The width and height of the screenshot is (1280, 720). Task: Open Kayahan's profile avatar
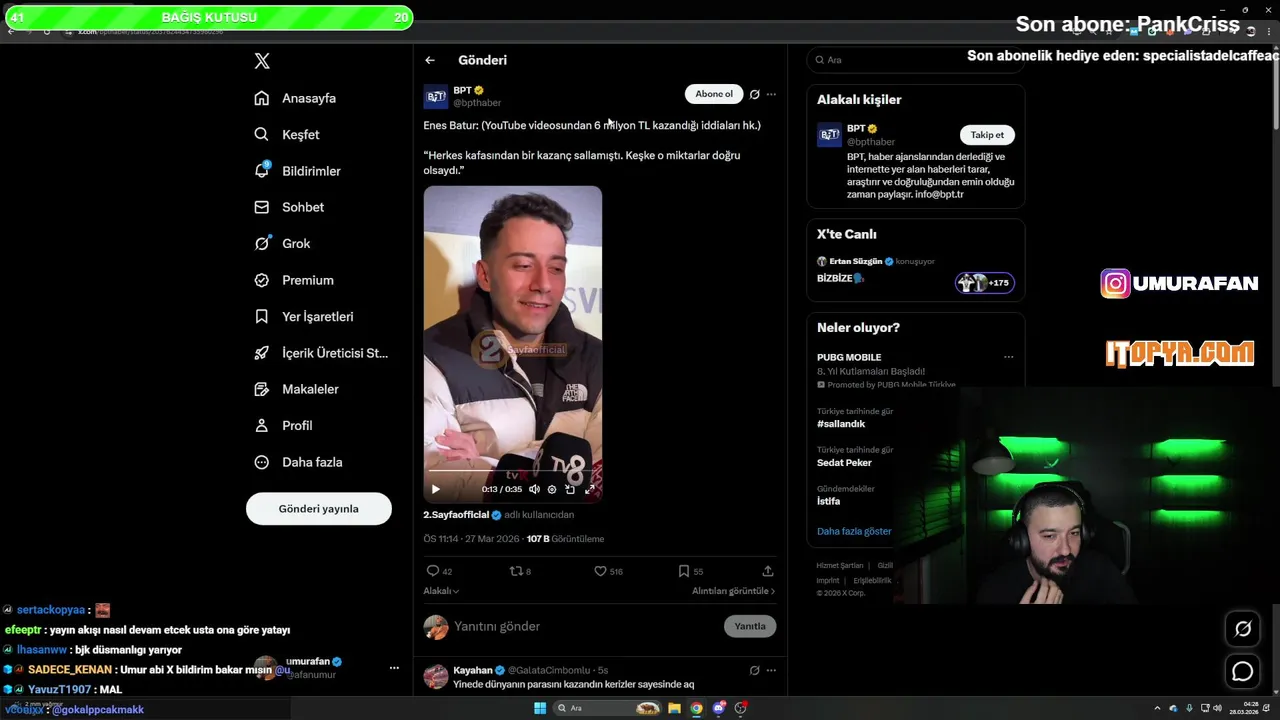(436, 677)
